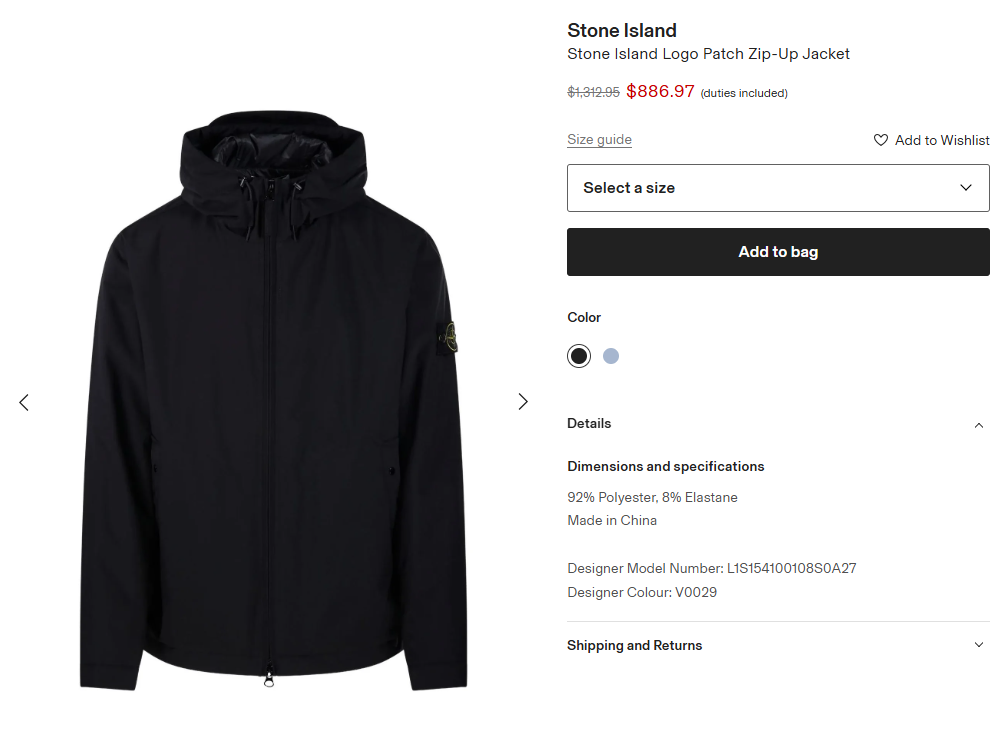Open the Size guide link
This screenshot has height=740, width=1002.
pyautogui.click(x=599, y=140)
